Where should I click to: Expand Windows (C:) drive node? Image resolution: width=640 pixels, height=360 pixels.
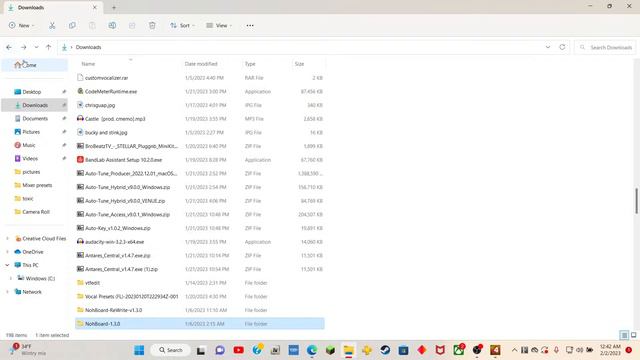[11, 278]
